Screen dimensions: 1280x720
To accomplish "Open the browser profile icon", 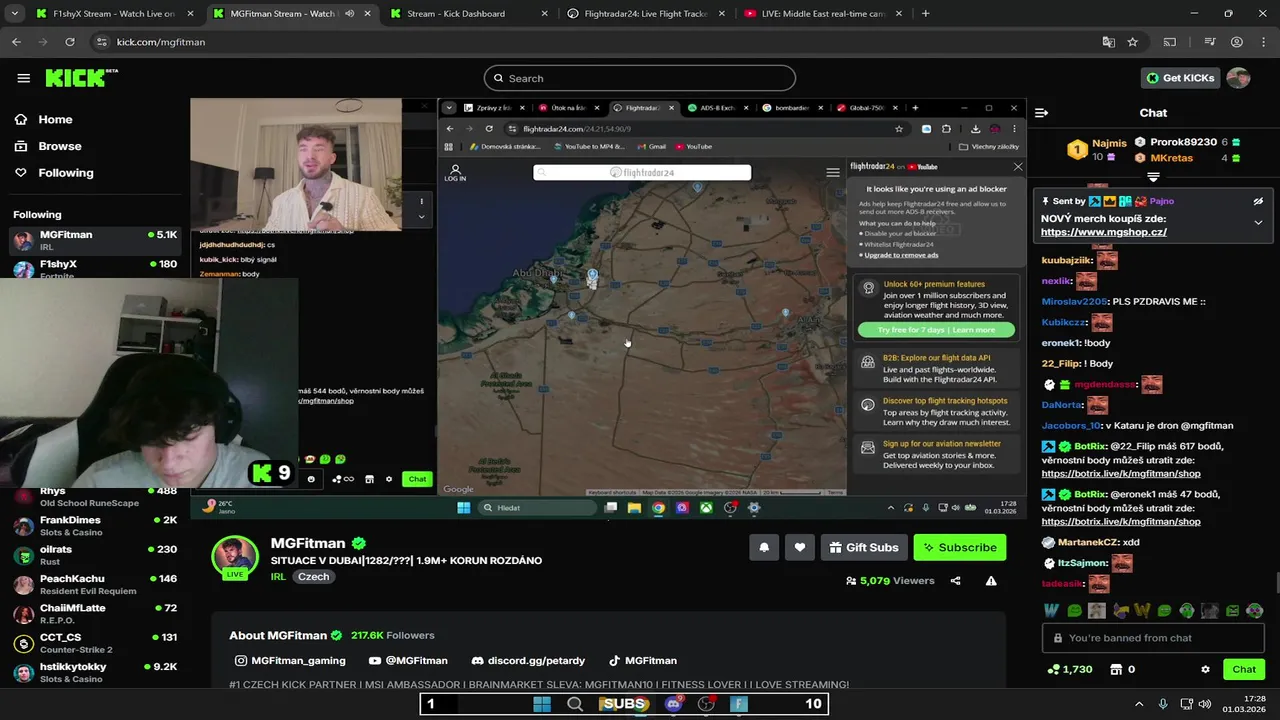I will click(x=1237, y=42).
